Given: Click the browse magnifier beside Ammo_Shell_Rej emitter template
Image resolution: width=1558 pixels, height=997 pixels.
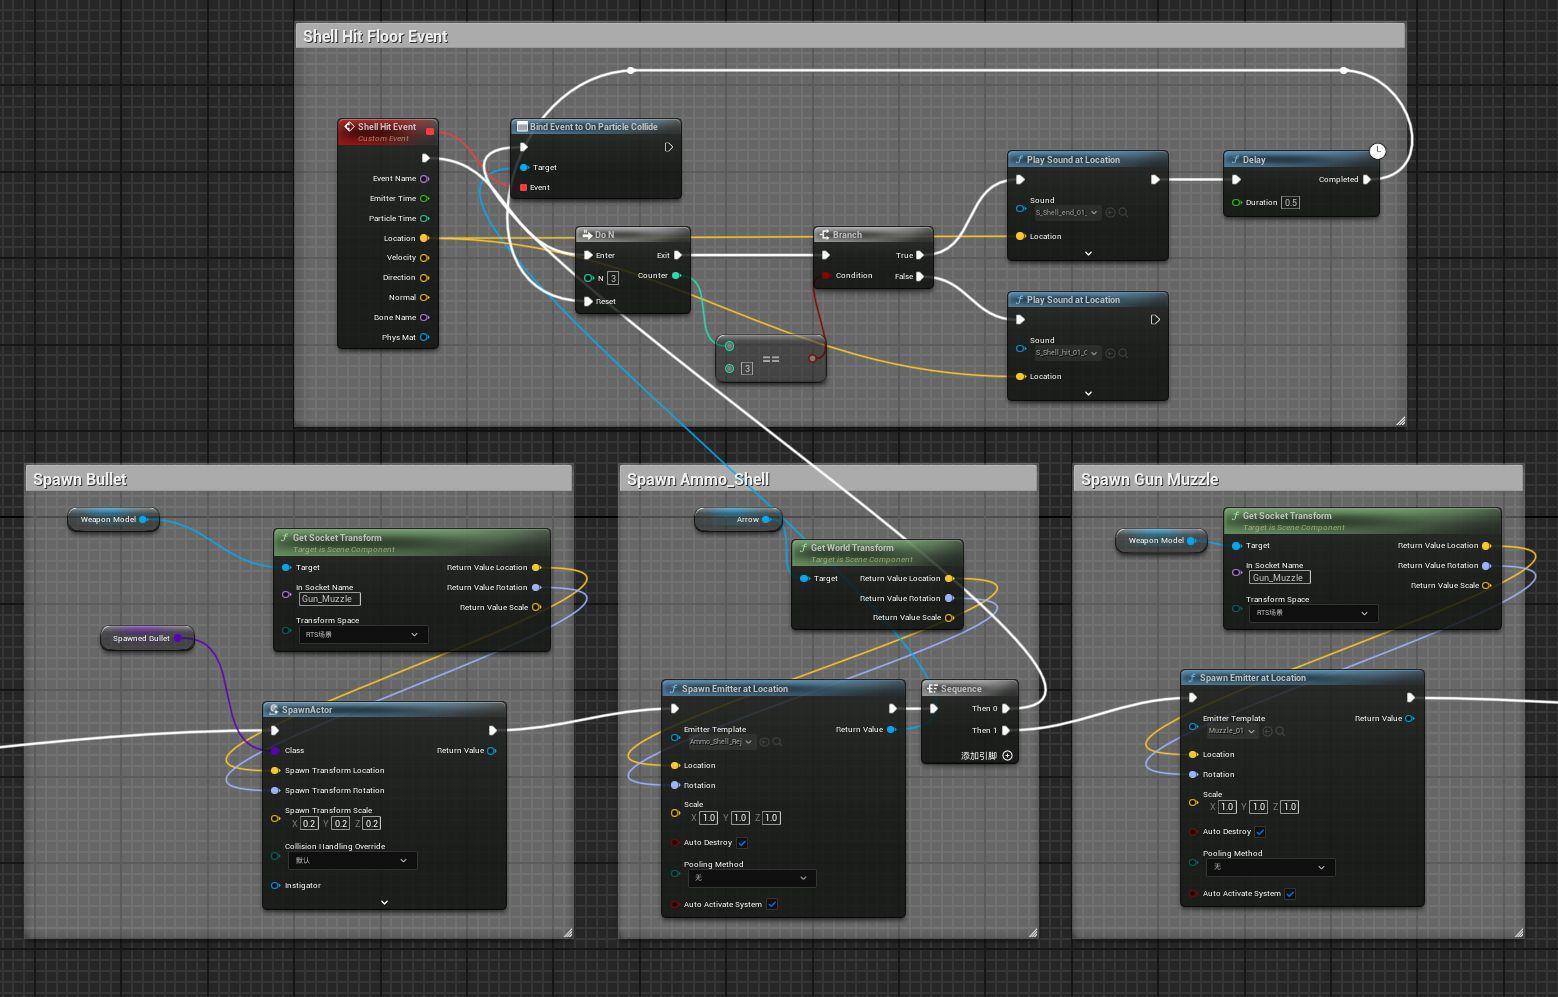Looking at the screenshot, I should [778, 742].
